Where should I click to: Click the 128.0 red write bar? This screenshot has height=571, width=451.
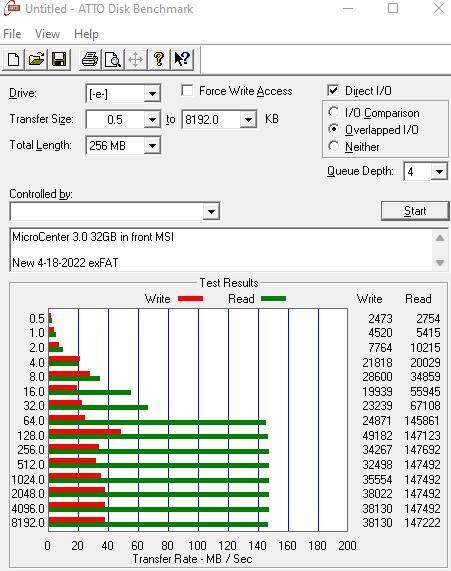point(85,432)
